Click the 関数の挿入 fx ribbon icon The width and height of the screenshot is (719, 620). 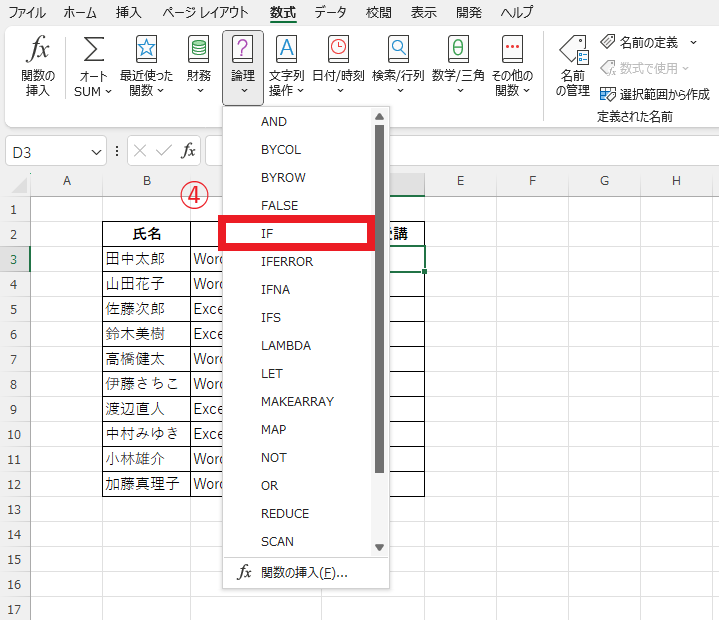tap(38, 49)
